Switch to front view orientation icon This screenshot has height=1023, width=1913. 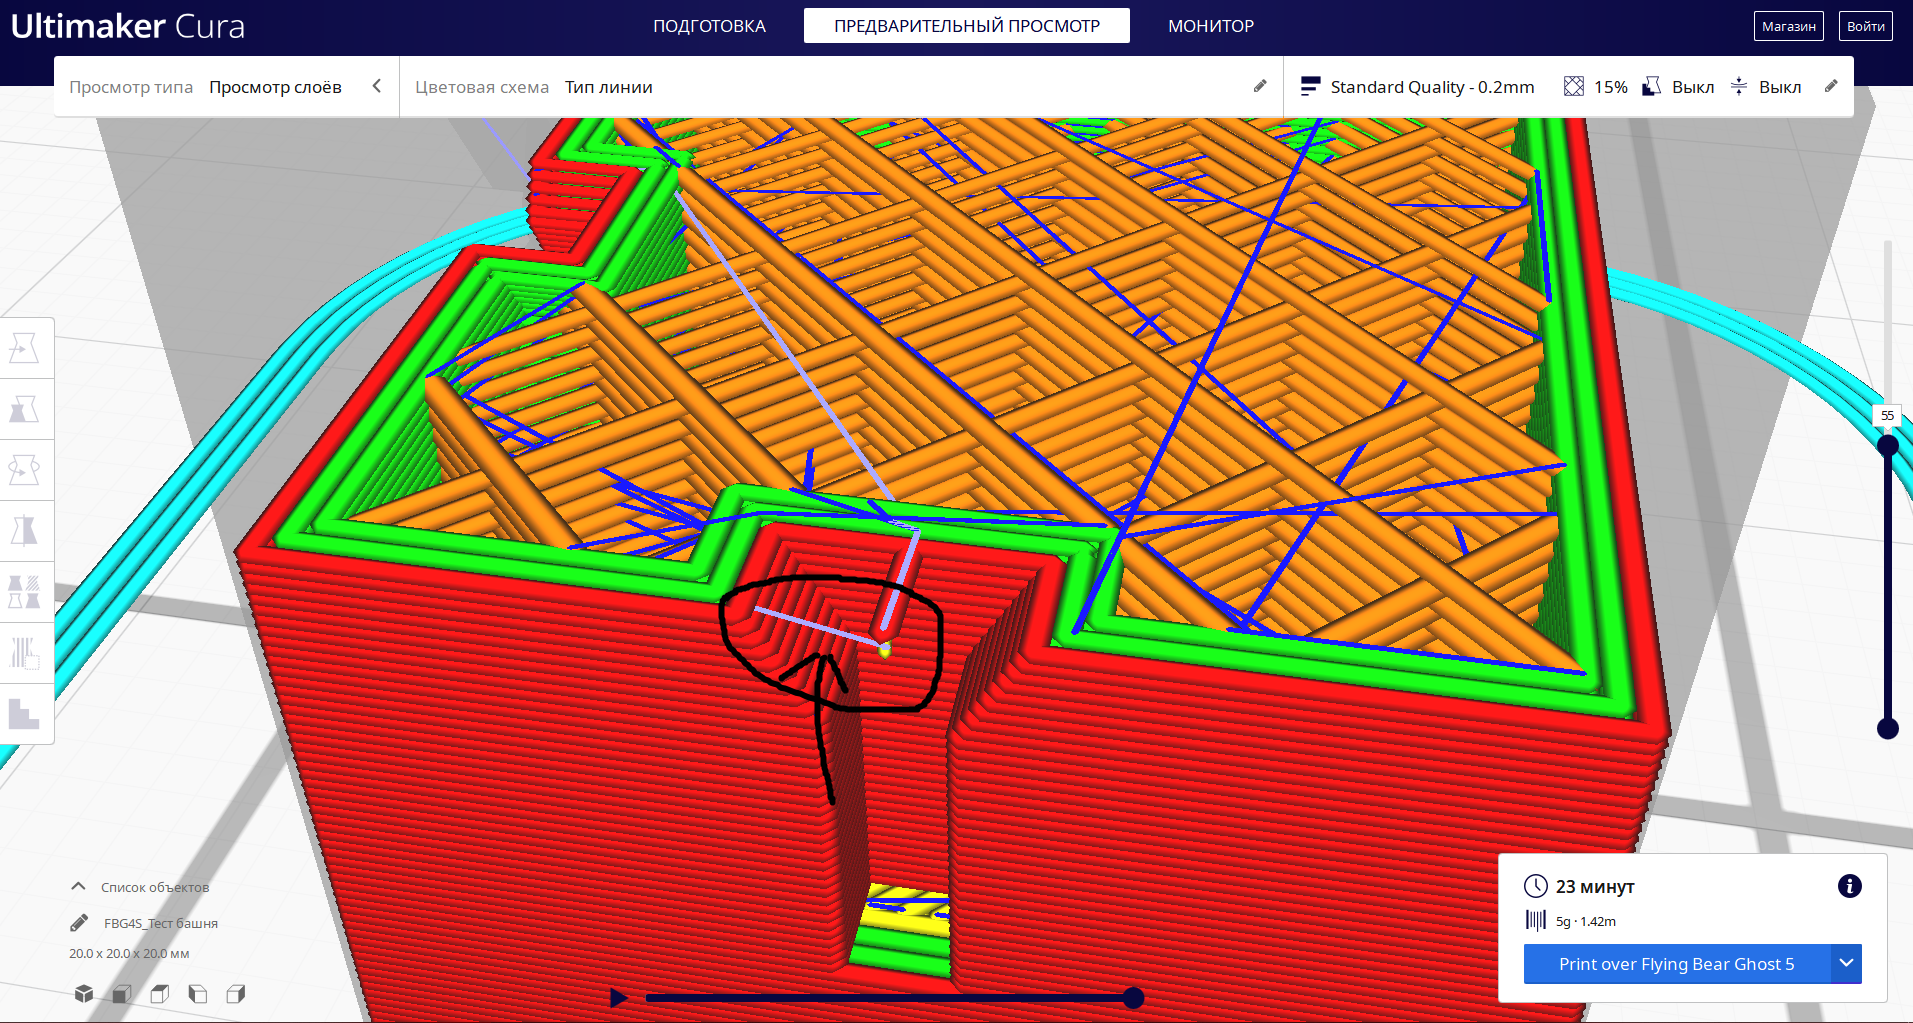click(x=122, y=993)
